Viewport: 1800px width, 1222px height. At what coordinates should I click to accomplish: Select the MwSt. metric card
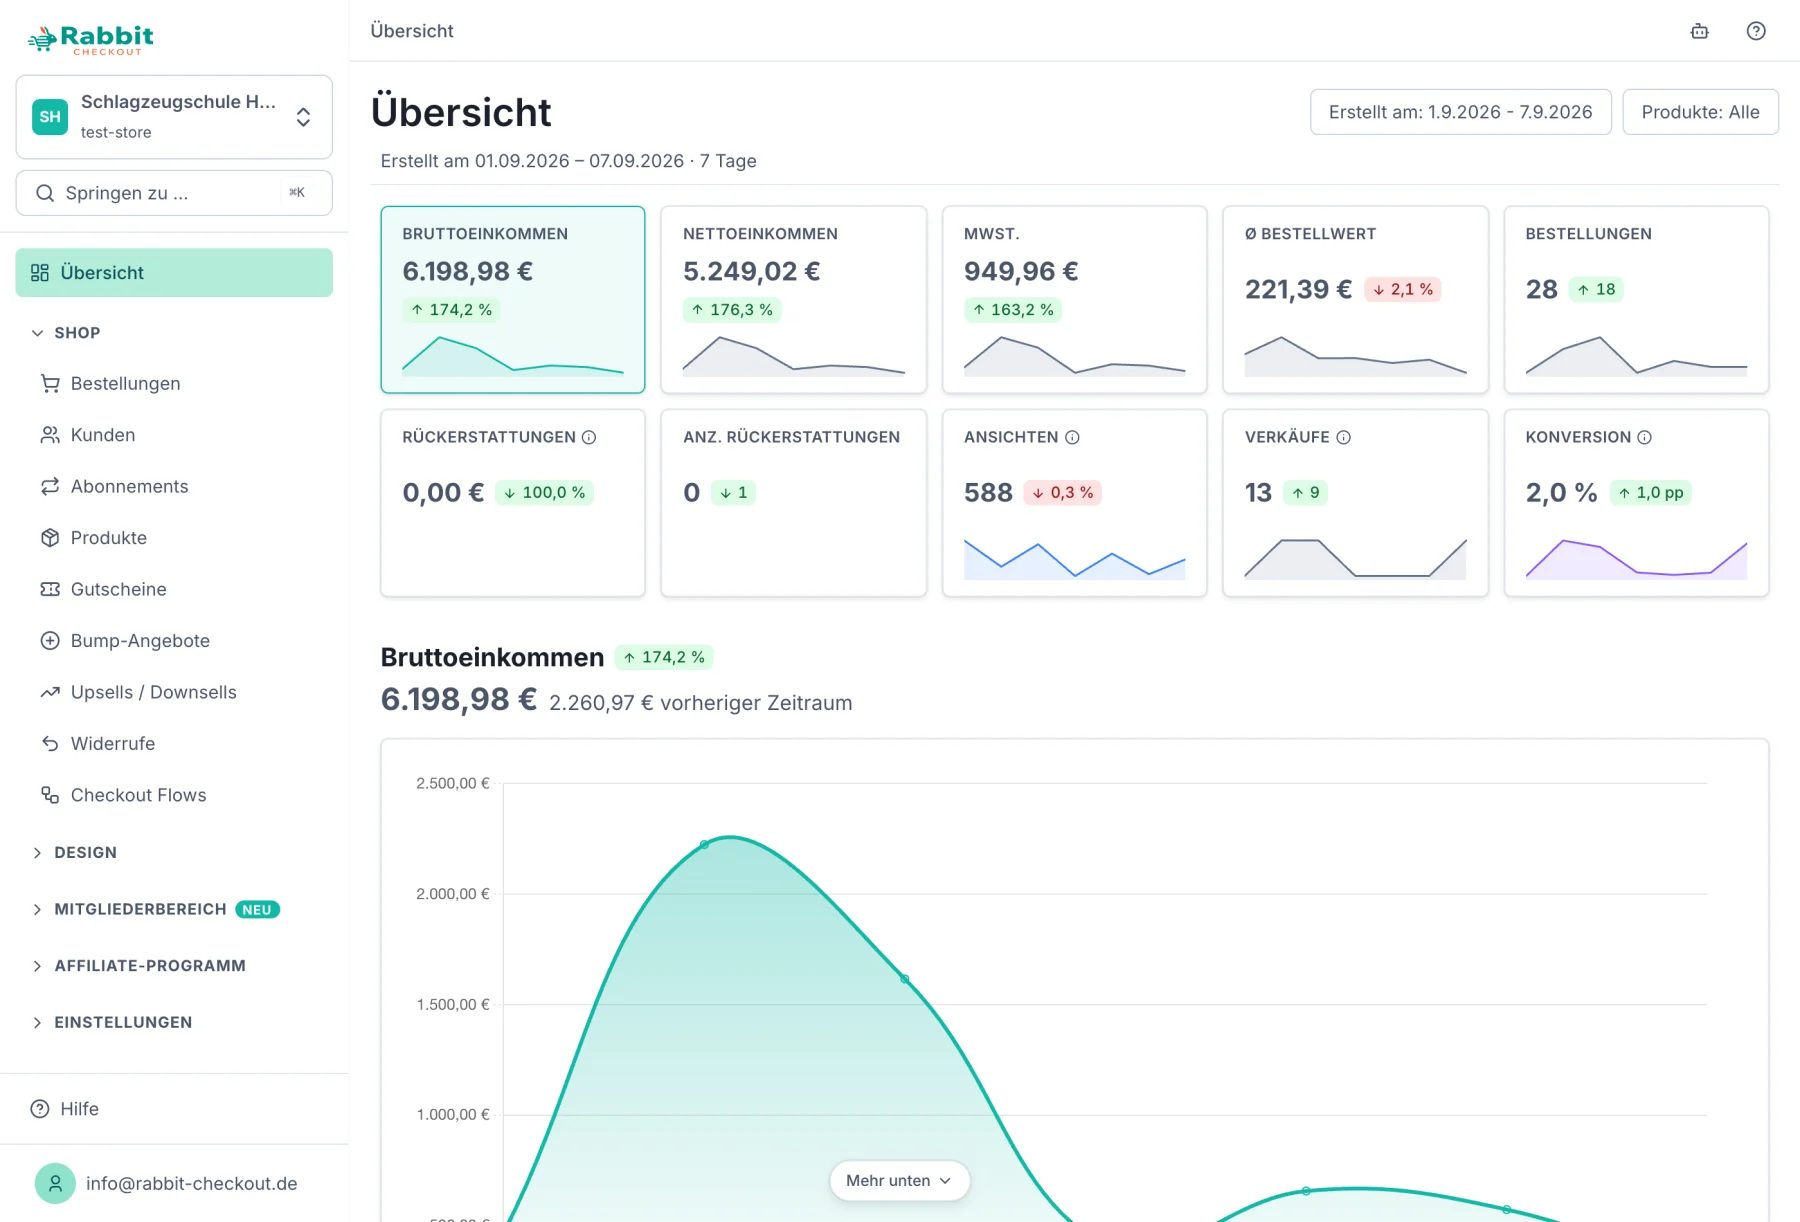(x=1075, y=300)
